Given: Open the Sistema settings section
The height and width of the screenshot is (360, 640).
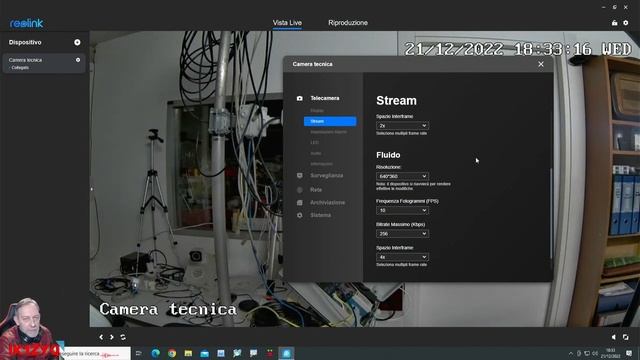Looking at the screenshot, I should coord(320,215).
